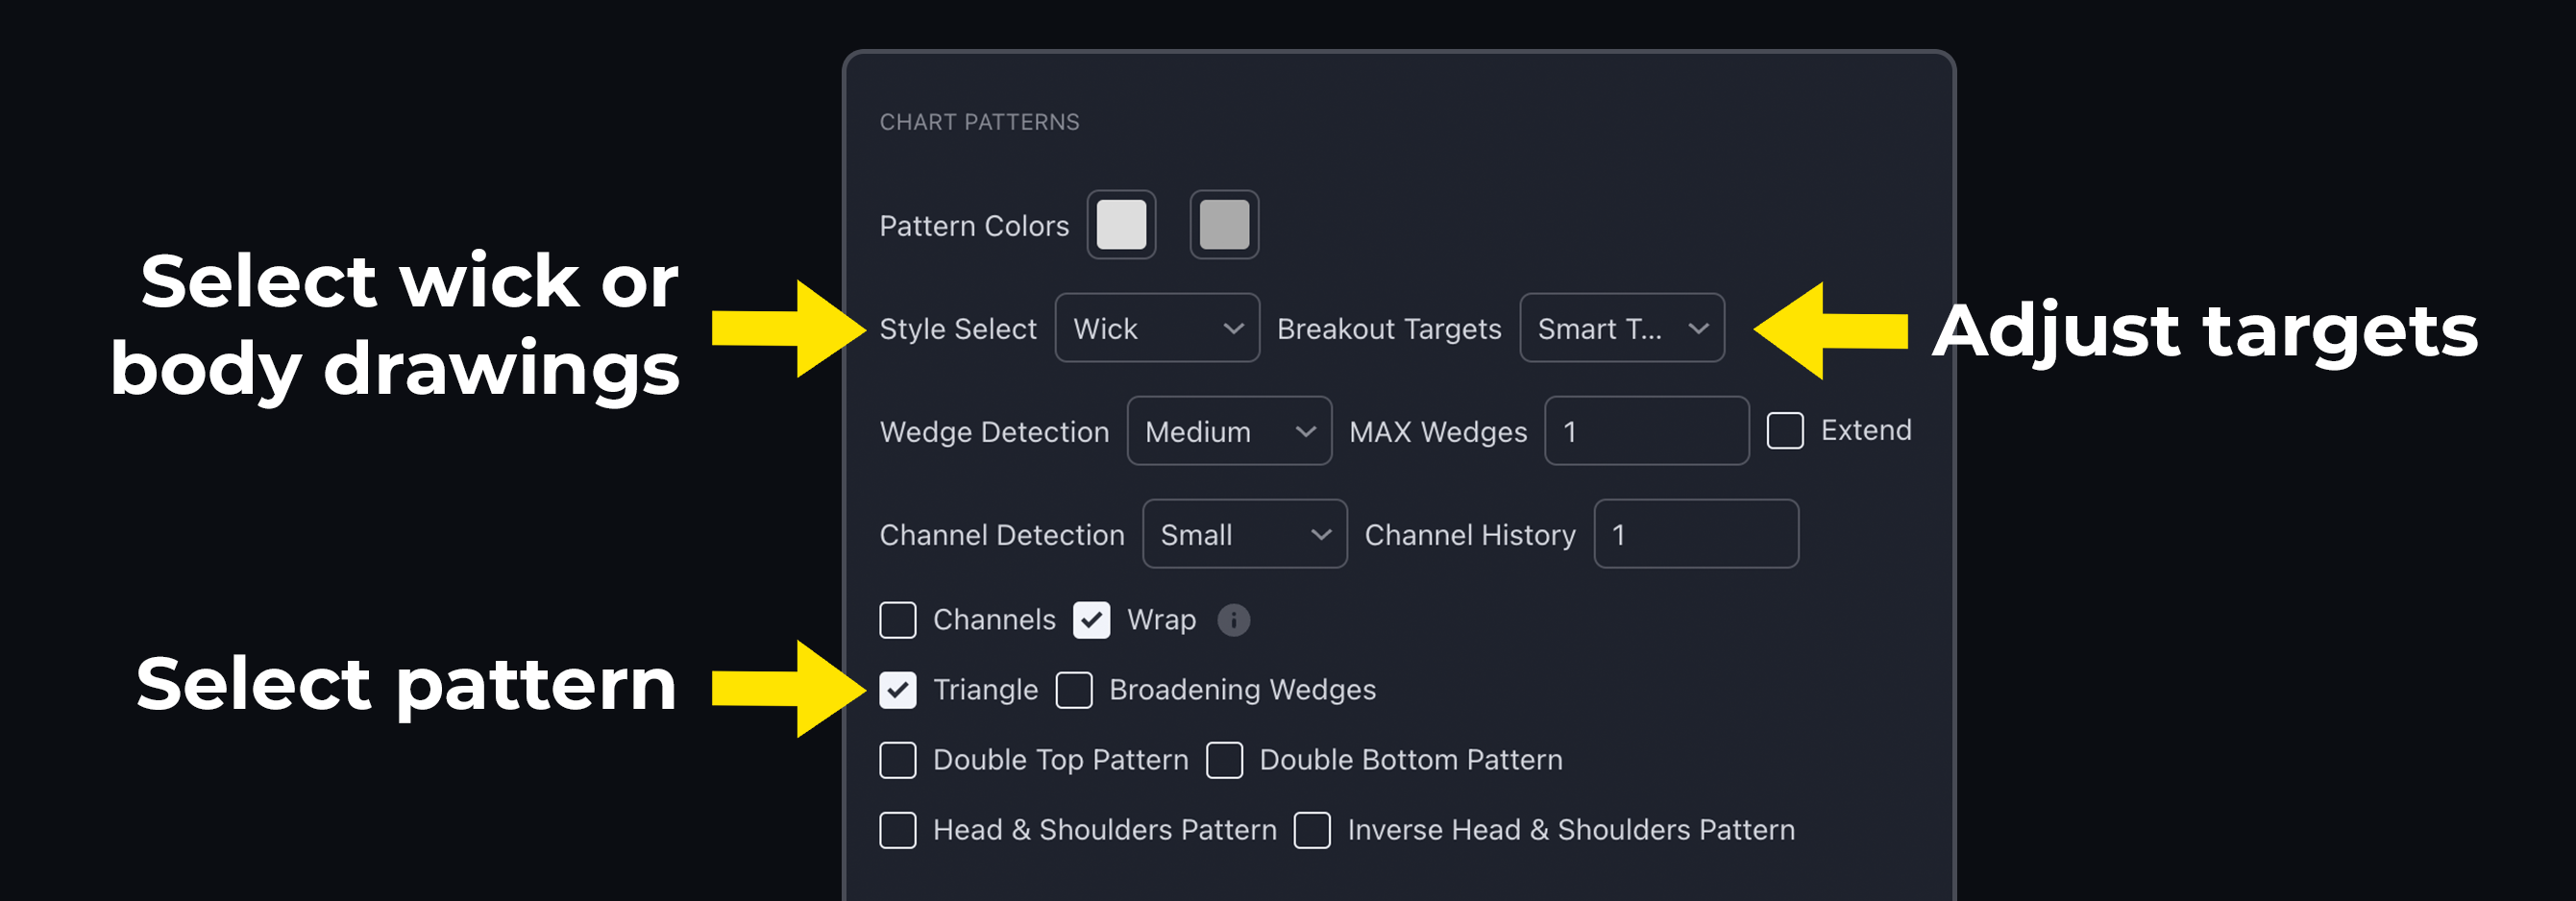Enable the Double Top Pattern checkbox
Screen dimensions: 2576x901
(898, 760)
